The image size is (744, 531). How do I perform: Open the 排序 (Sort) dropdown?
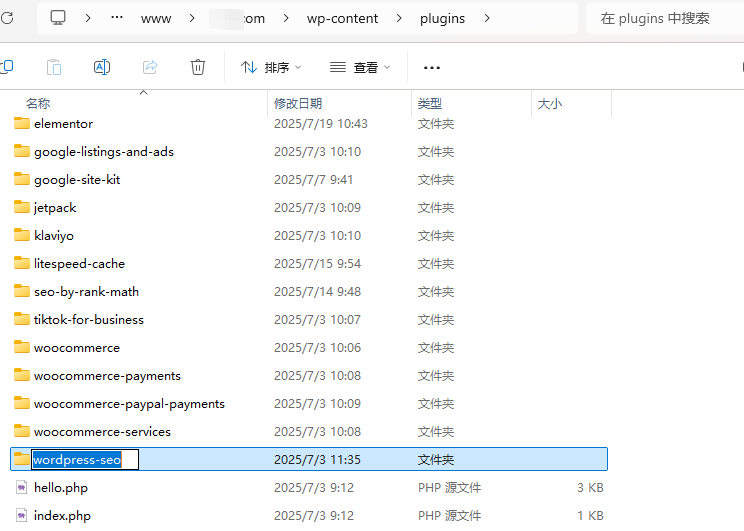(271, 67)
